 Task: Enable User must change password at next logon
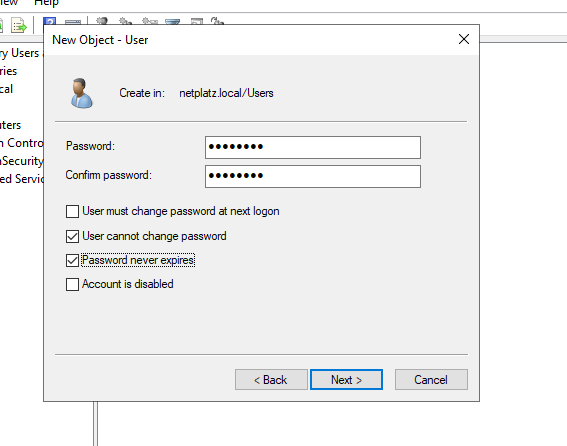click(x=72, y=211)
